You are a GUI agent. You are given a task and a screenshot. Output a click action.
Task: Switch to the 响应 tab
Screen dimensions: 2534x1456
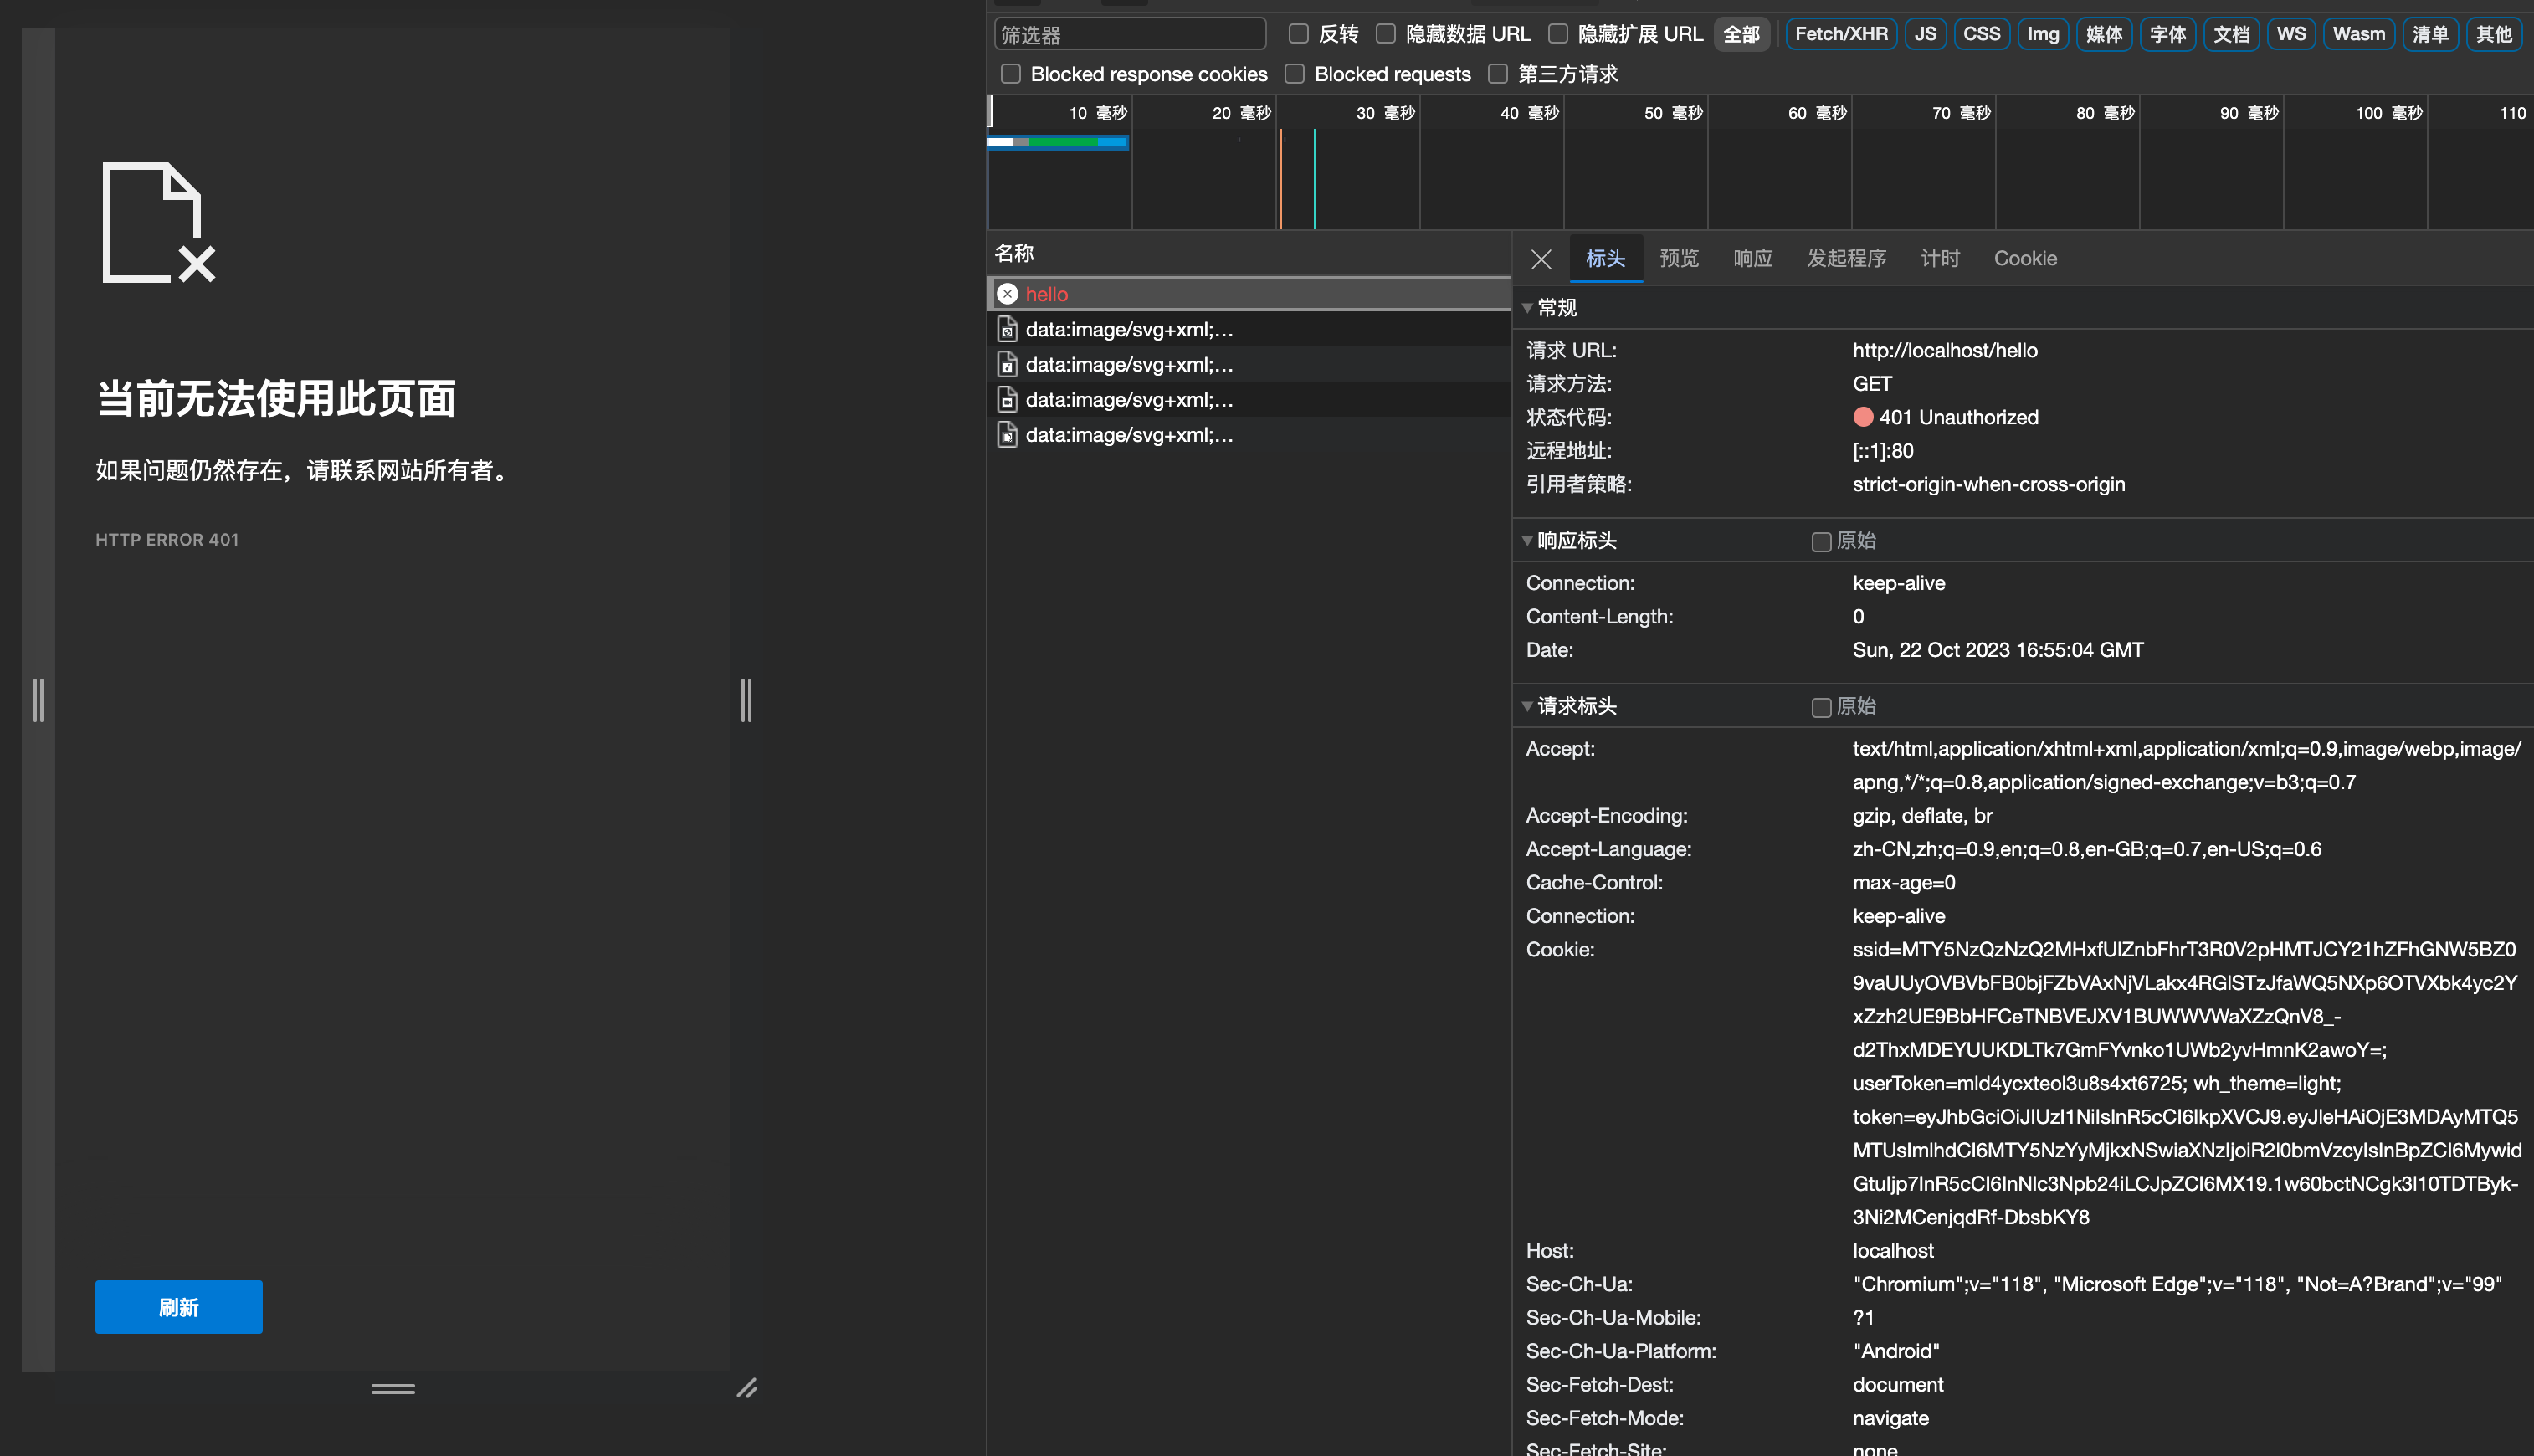point(1753,259)
